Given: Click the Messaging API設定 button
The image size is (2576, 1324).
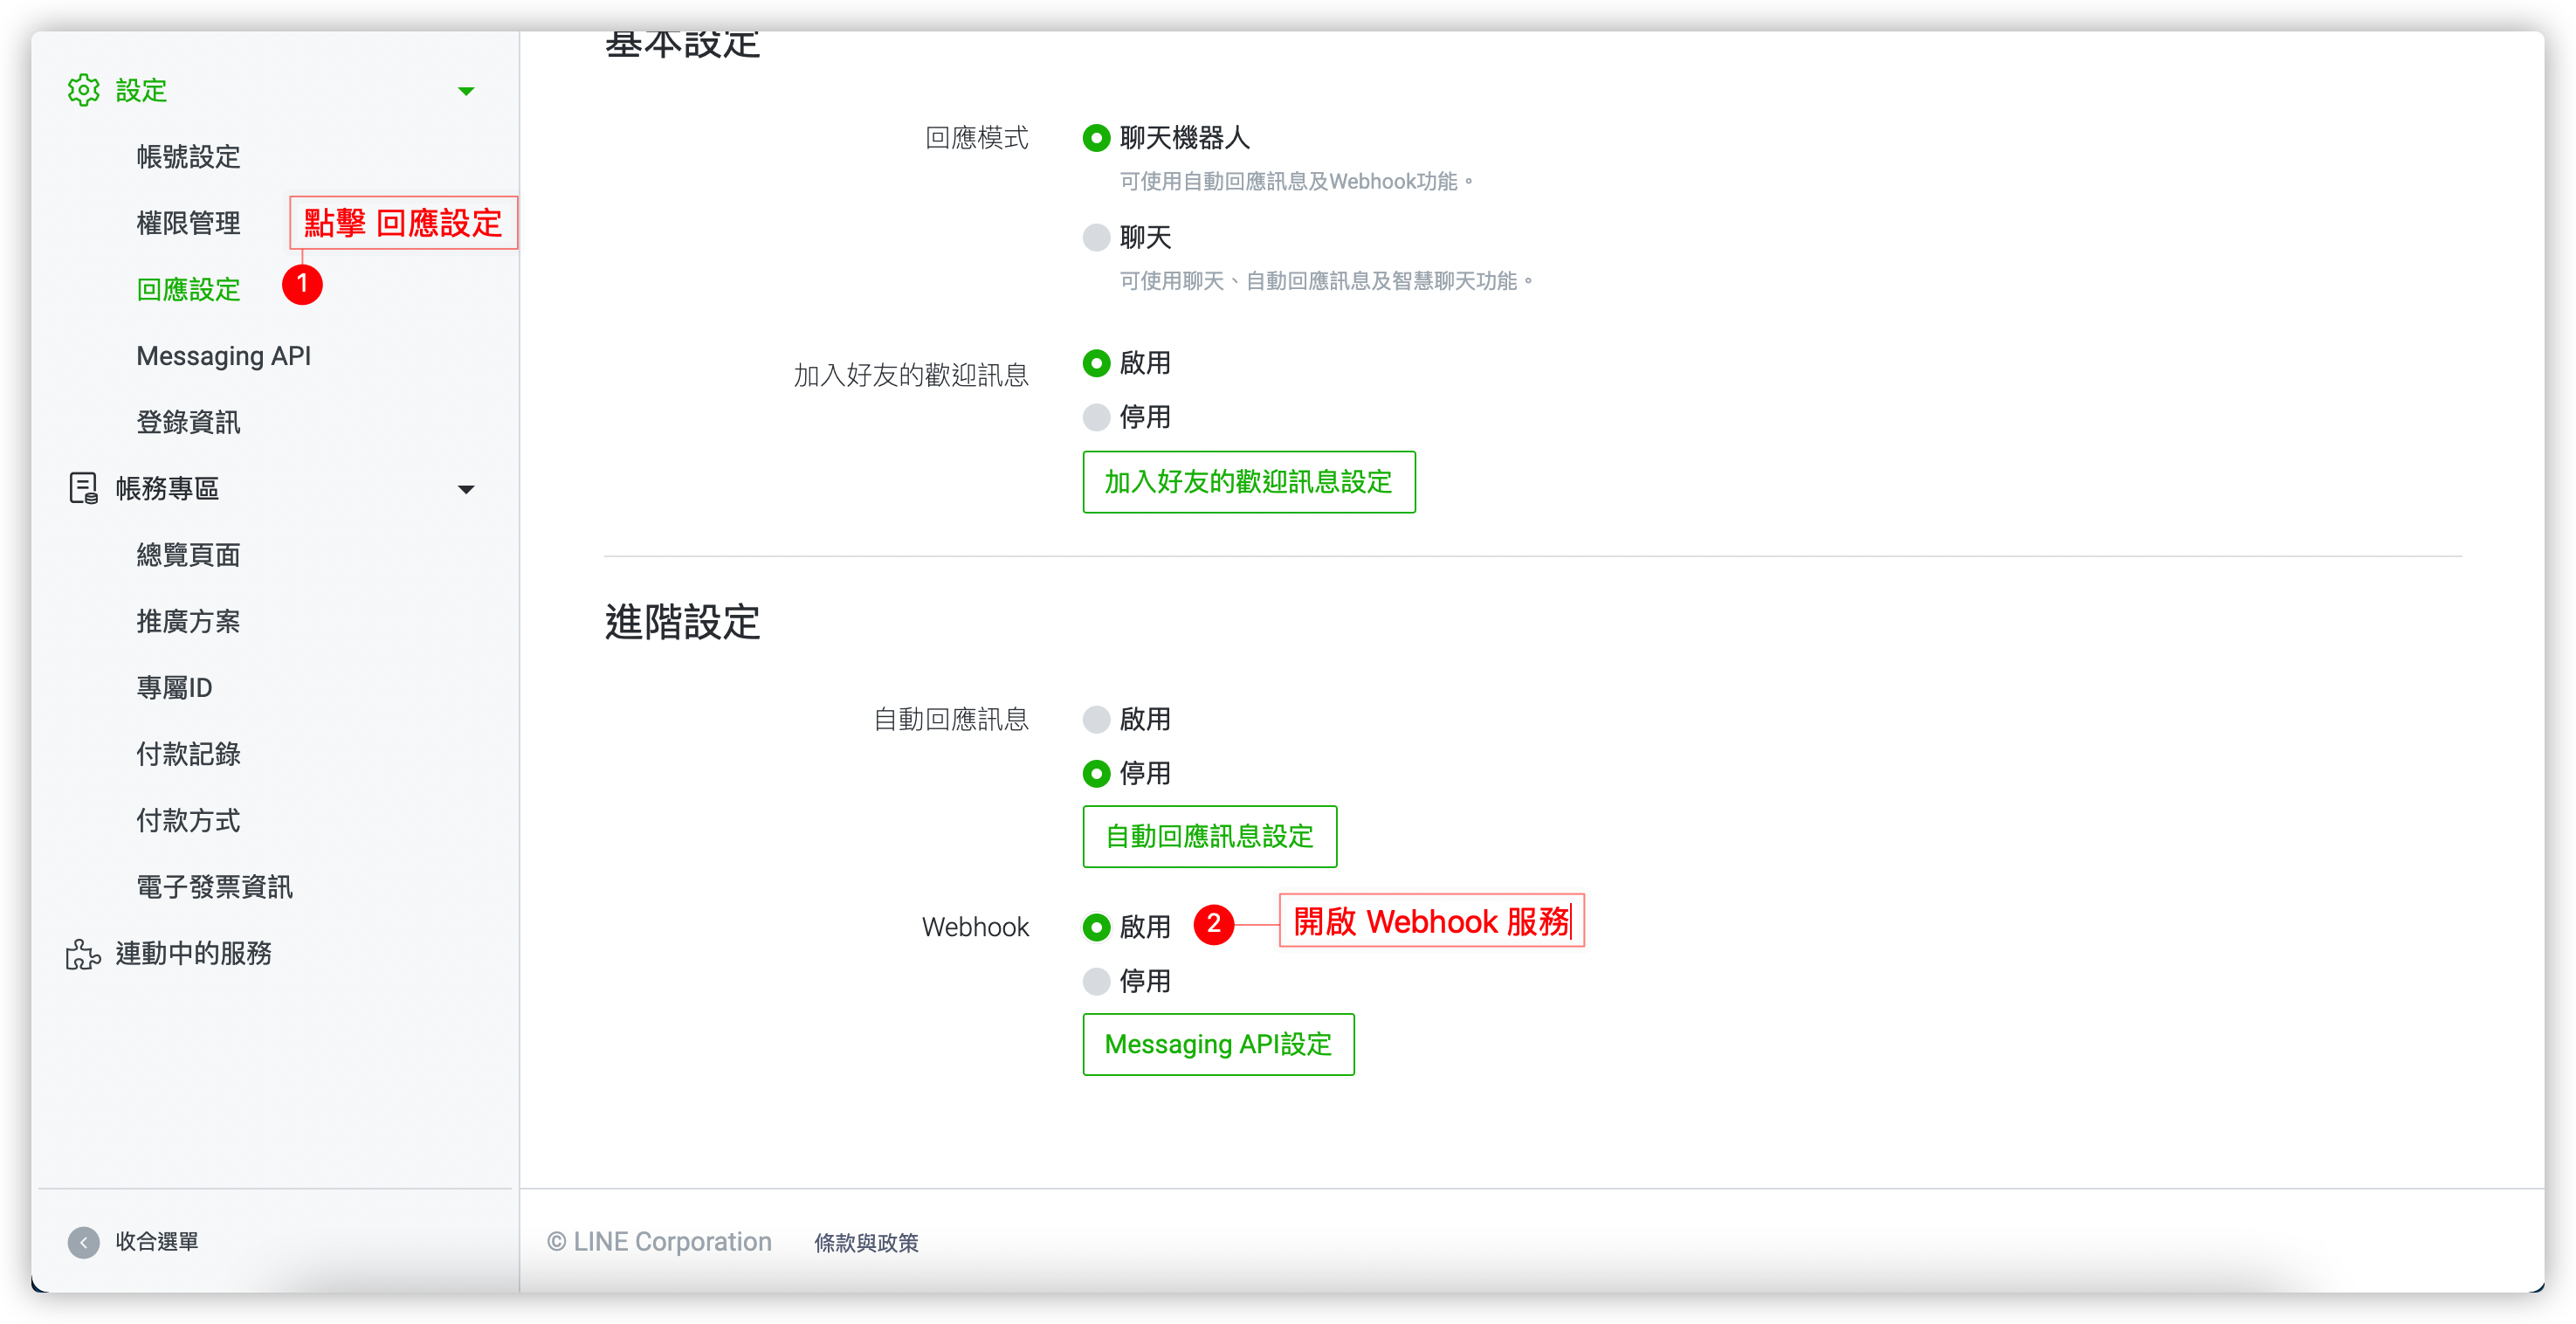Looking at the screenshot, I should (x=1217, y=1044).
